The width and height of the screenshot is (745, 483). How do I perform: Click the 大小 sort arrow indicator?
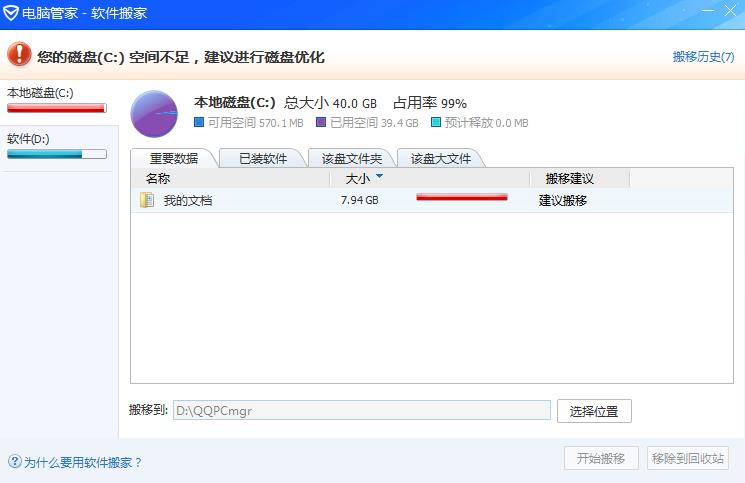379,176
